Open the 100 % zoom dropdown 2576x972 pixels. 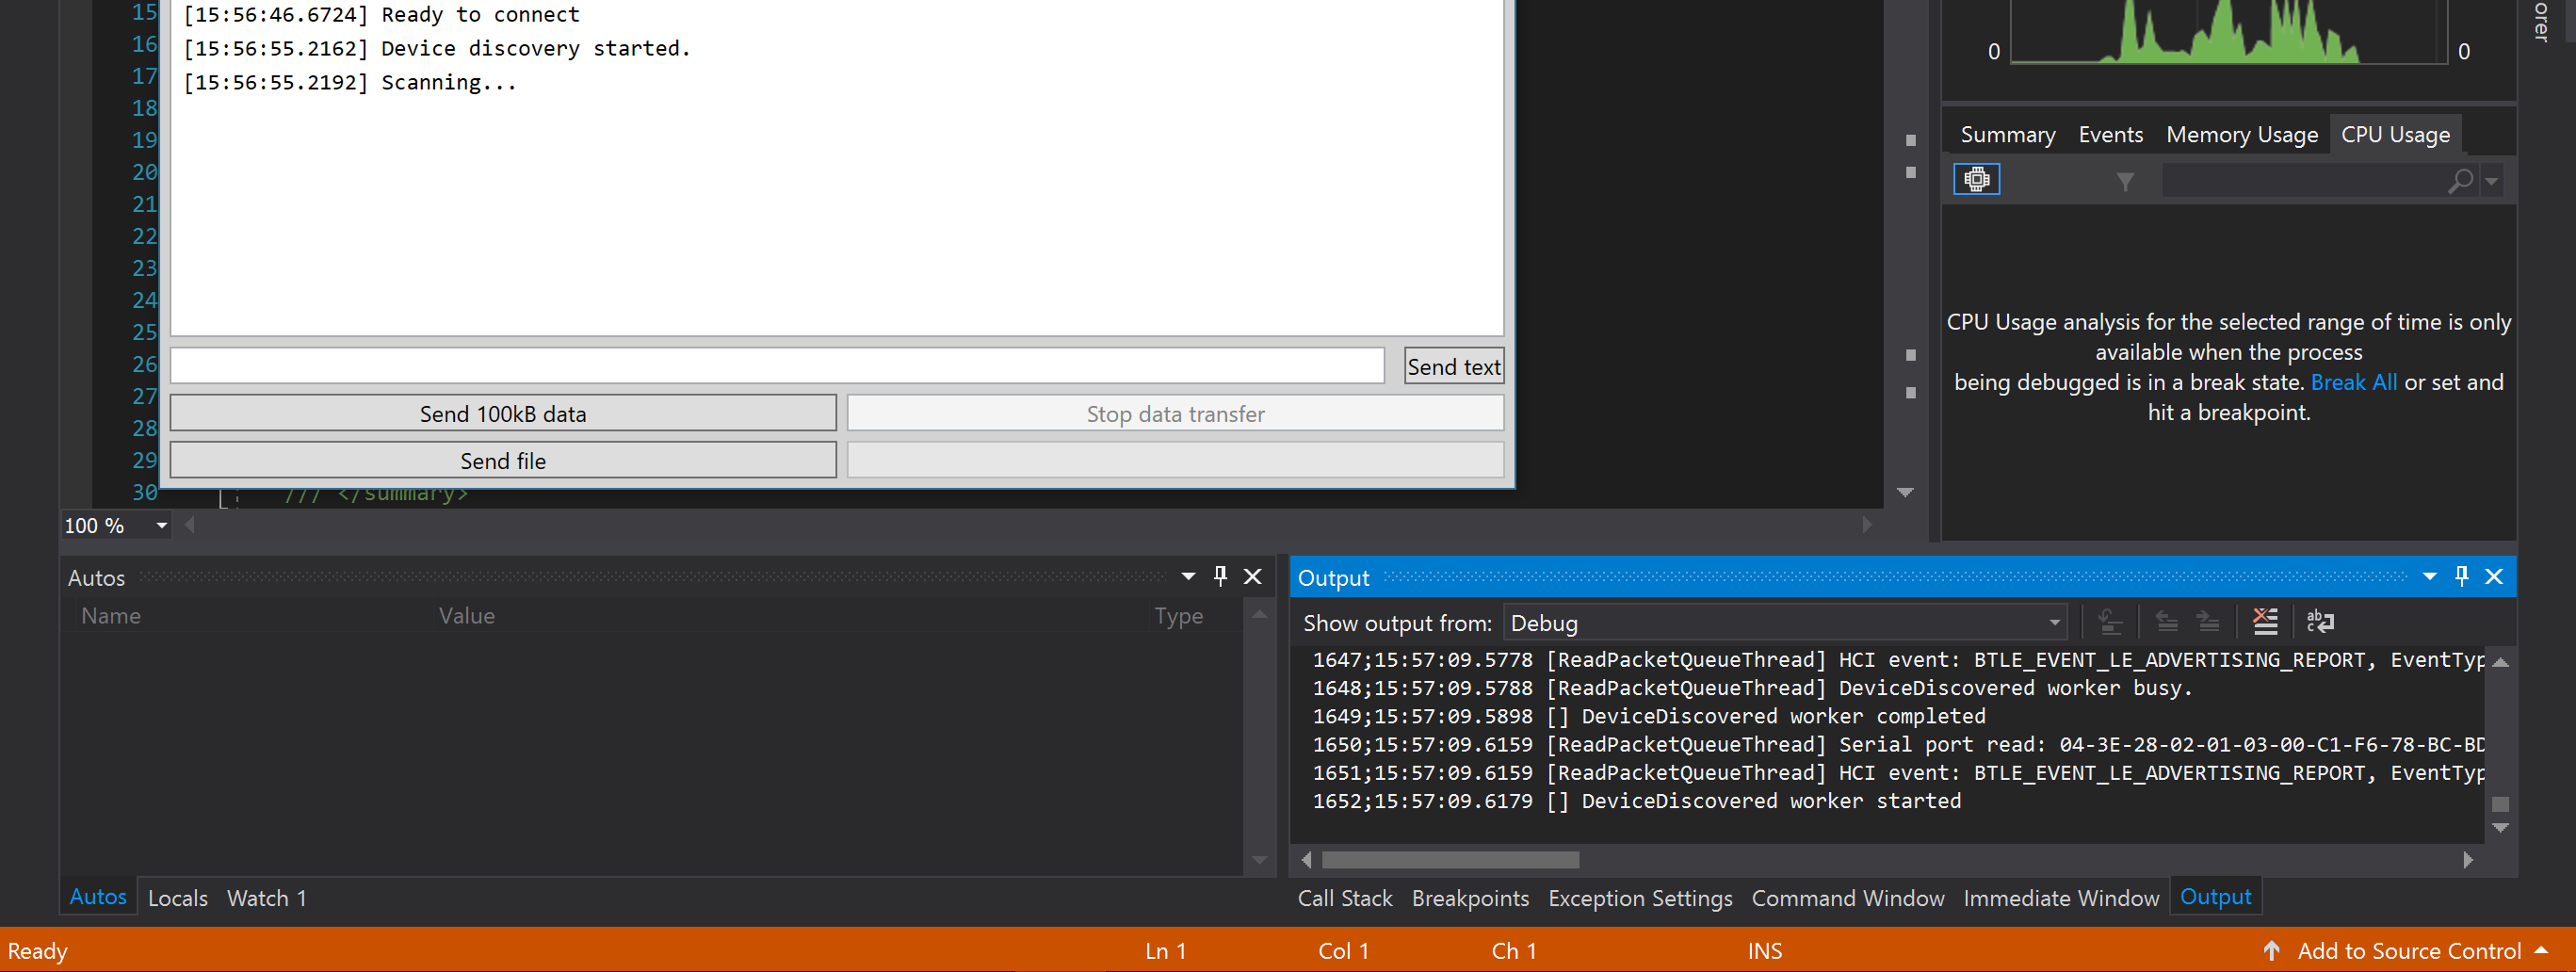161,525
